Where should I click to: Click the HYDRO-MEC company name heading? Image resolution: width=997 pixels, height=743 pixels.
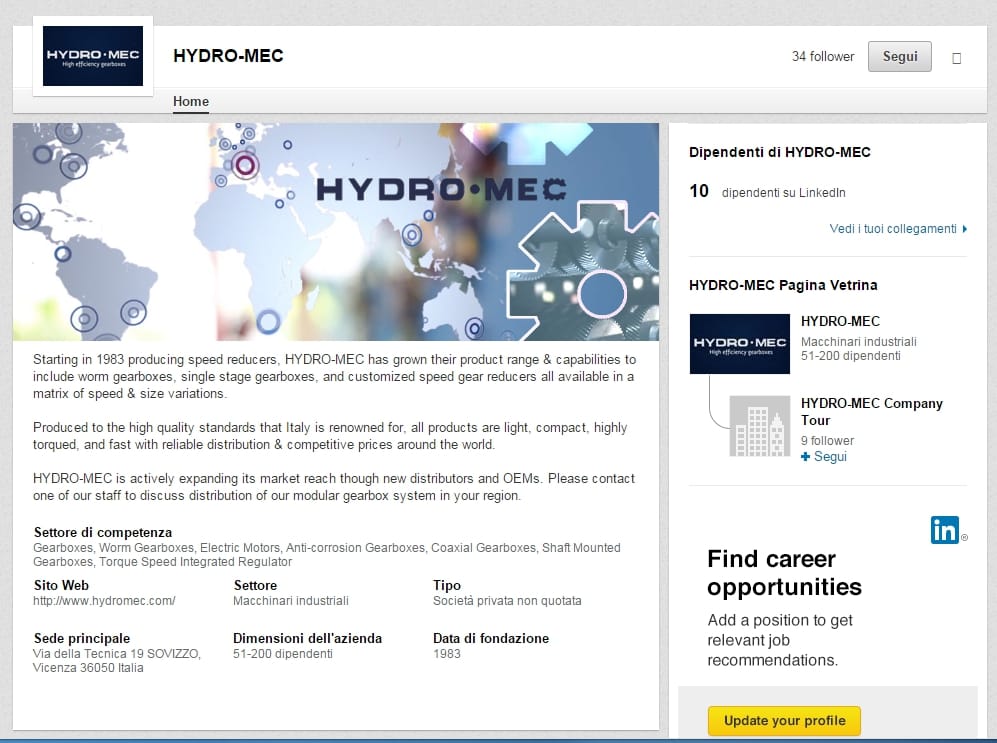228,56
